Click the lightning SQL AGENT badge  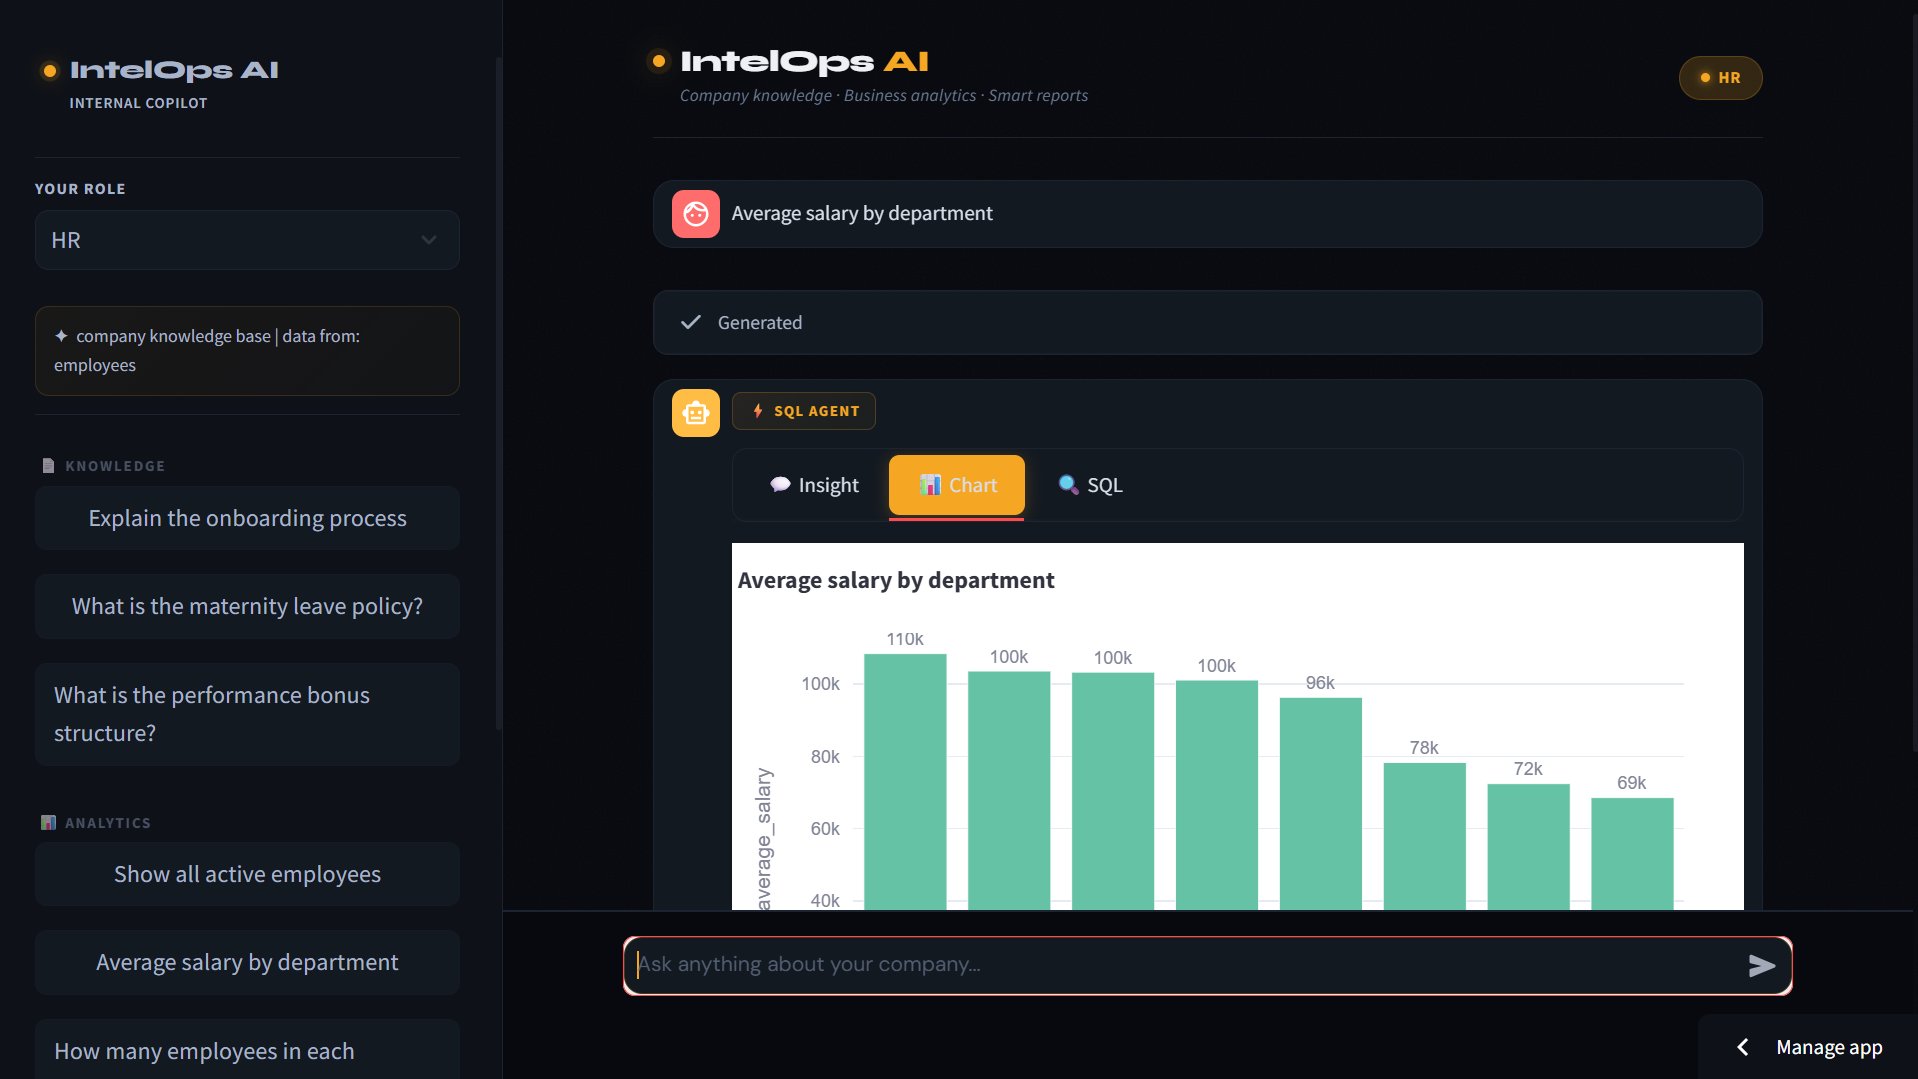pos(803,410)
